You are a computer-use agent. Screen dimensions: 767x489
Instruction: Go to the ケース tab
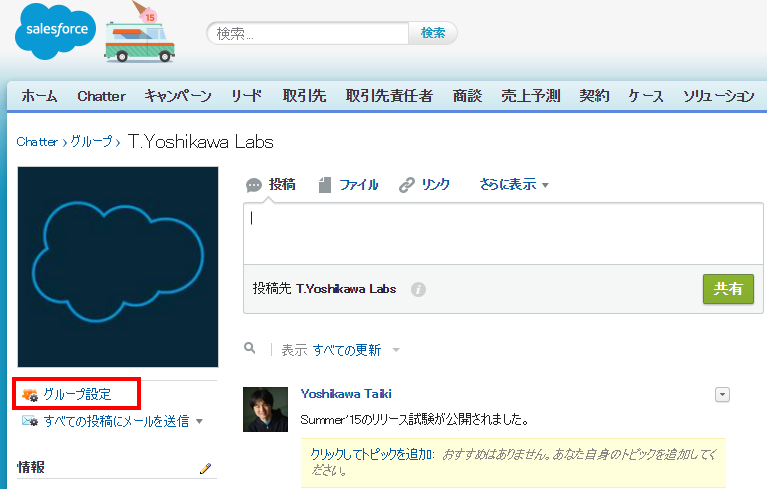pyautogui.click(x=646, y=96)
